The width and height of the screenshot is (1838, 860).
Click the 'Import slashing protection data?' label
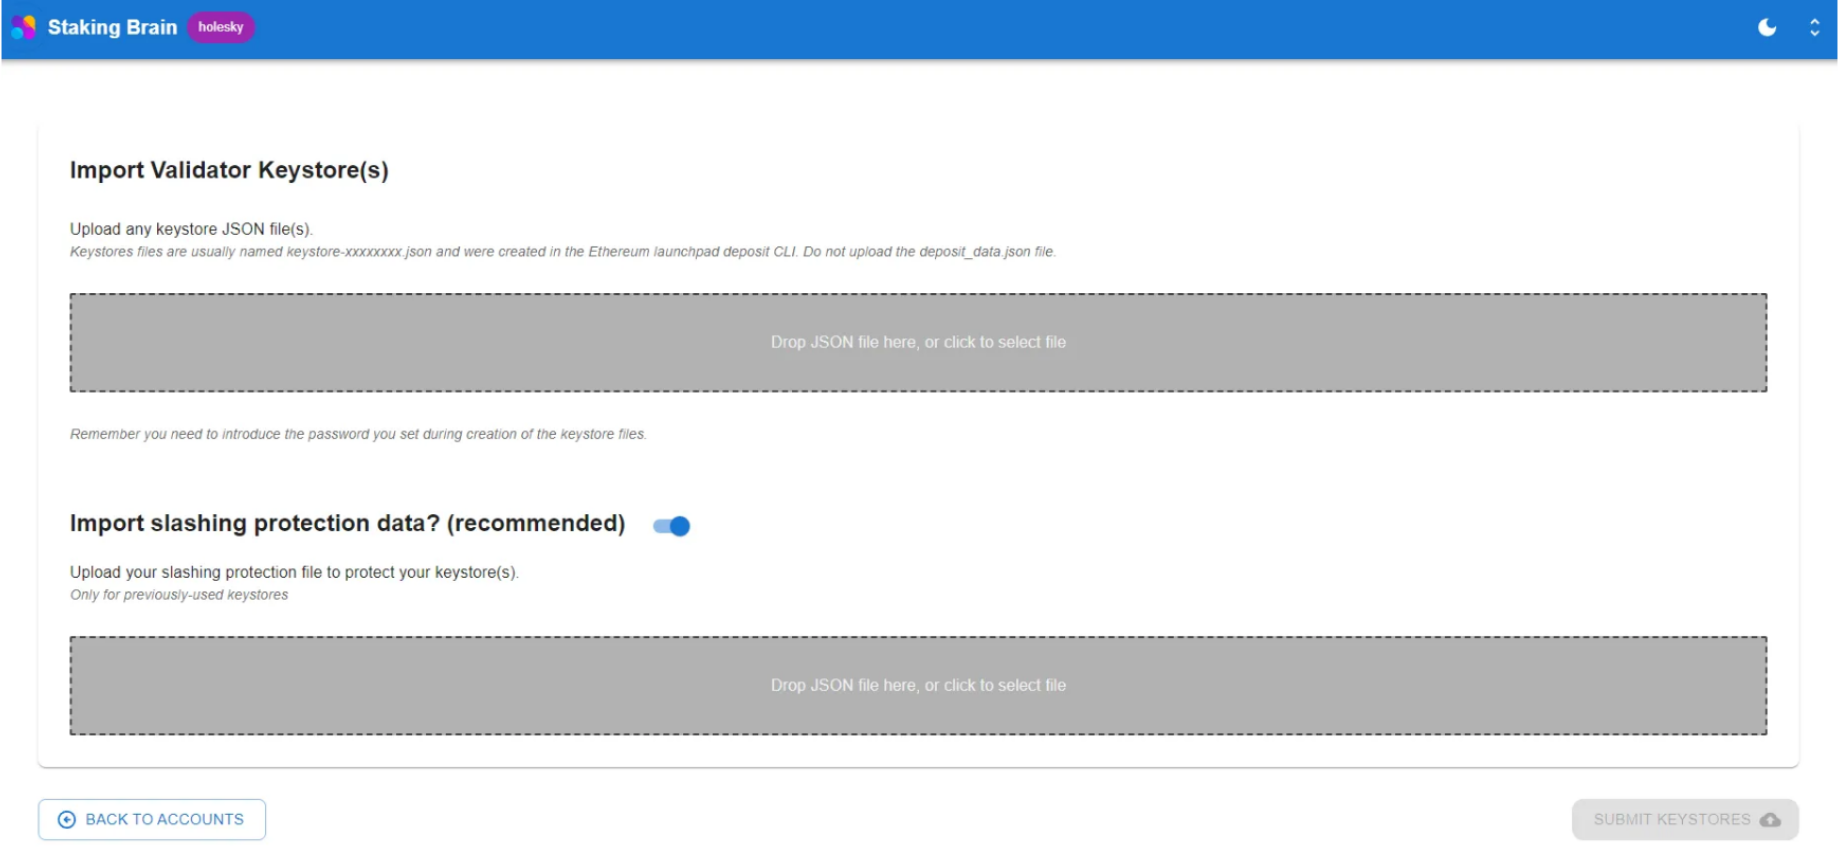click(x=347, y=523)
